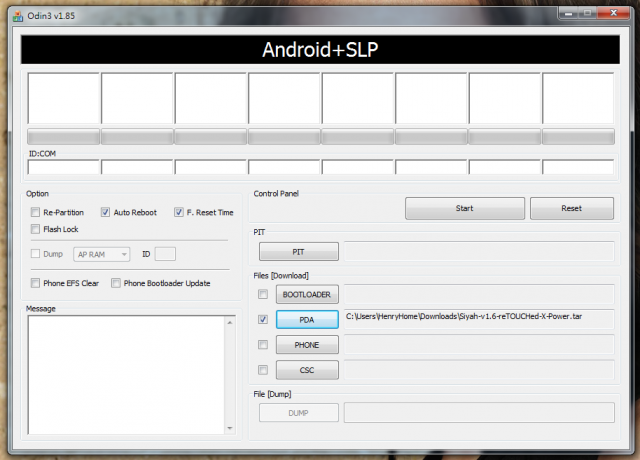Uncheck the checkbox beside PDA
This screenshot has width=640, height=460.
[263, 320]
